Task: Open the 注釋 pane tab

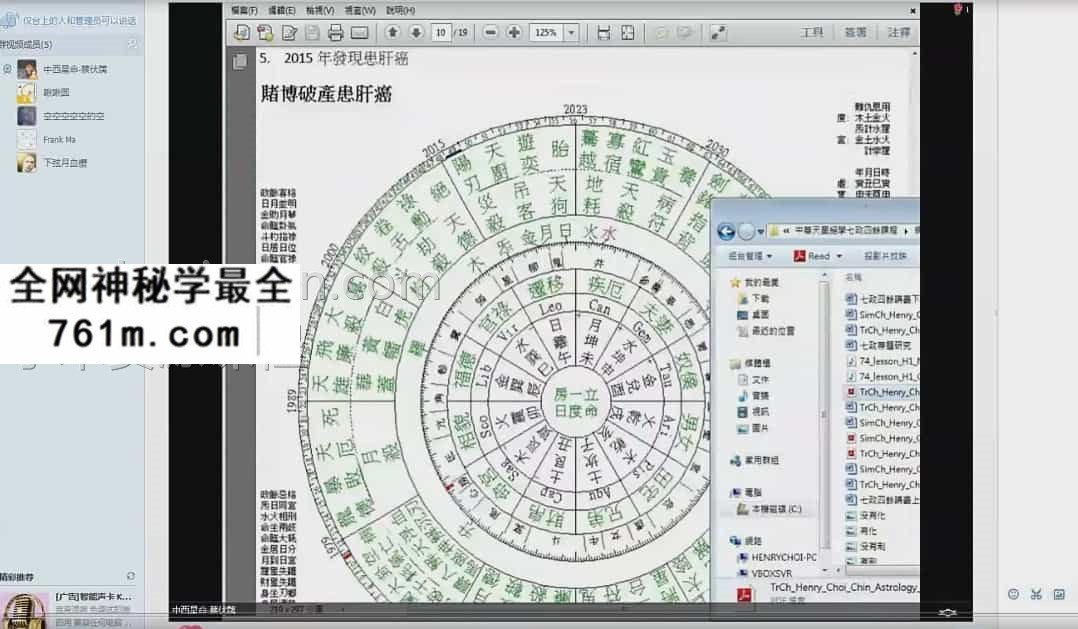Action: click(x=899, y=32)
